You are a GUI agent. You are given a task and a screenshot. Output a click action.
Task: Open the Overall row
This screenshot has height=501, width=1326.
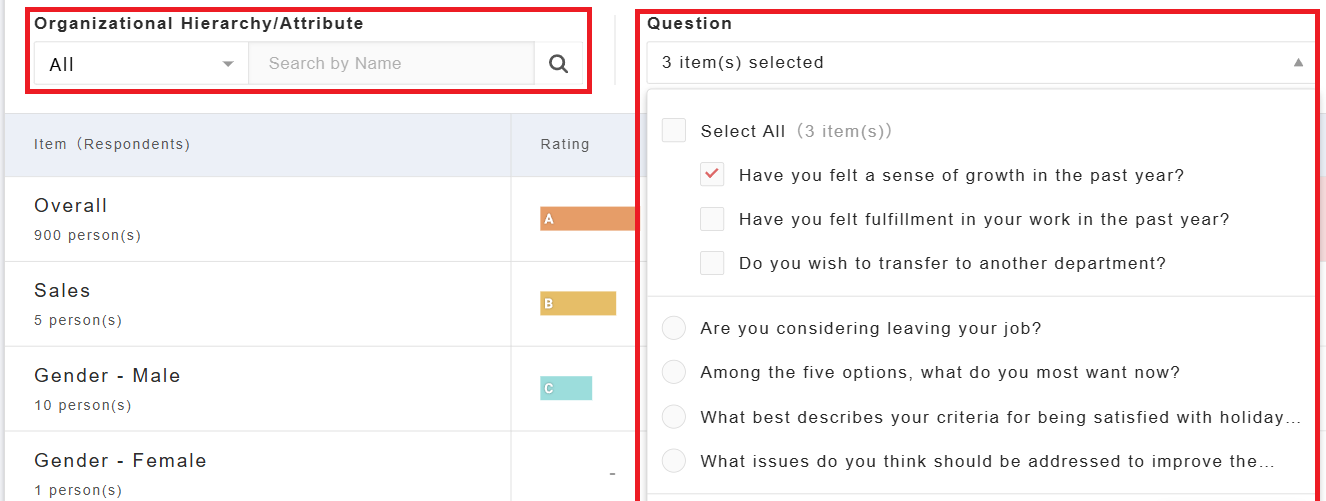click(x=71, y=206)
